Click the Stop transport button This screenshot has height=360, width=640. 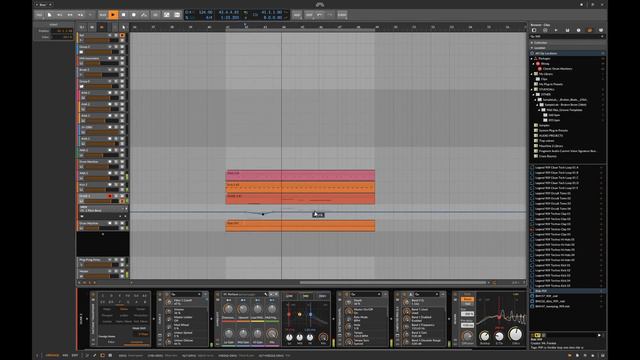(124, 15)
